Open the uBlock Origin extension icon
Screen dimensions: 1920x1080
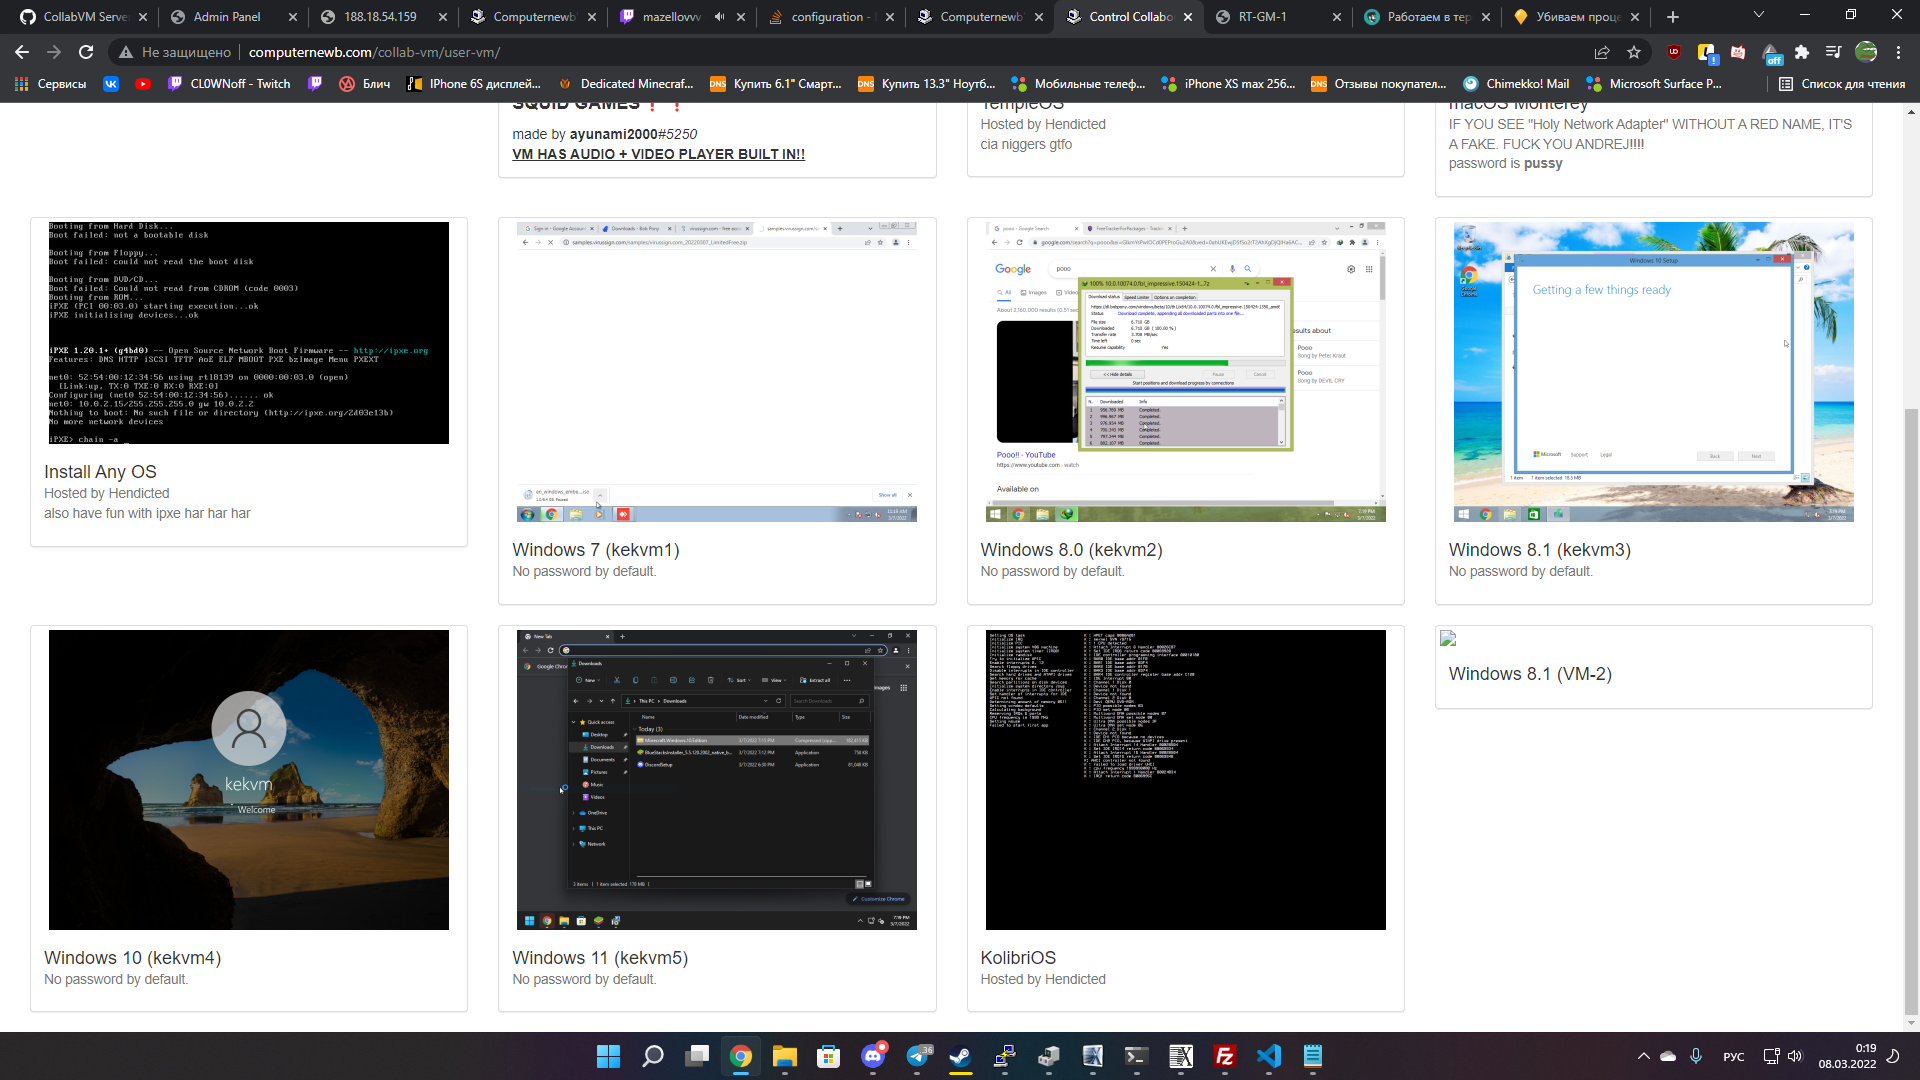1673,52
